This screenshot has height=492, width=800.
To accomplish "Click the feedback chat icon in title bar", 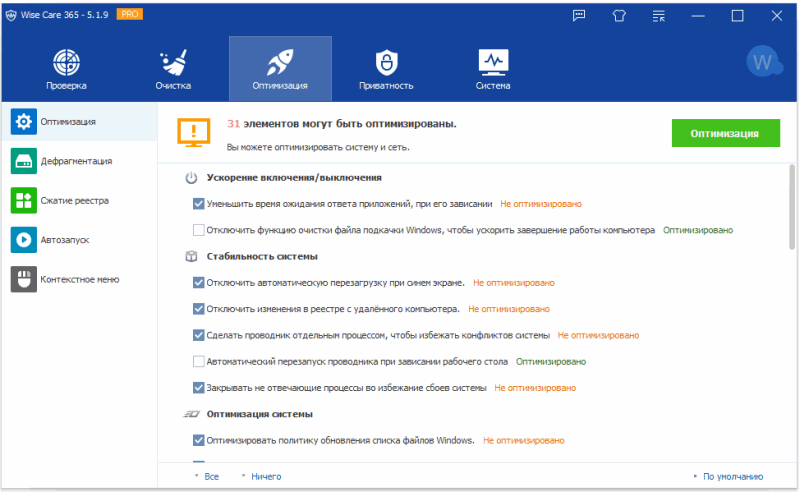I will [x=579, y=15].
